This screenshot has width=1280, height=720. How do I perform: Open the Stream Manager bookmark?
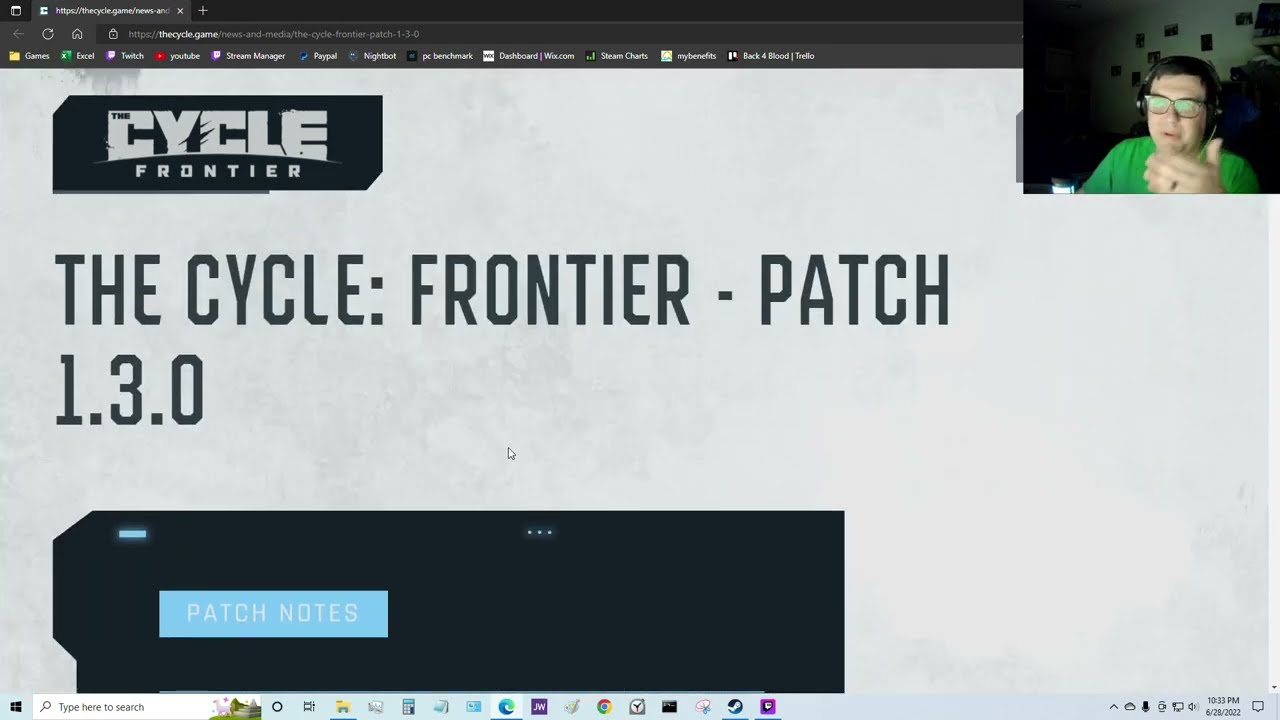(x=248, y=56)
